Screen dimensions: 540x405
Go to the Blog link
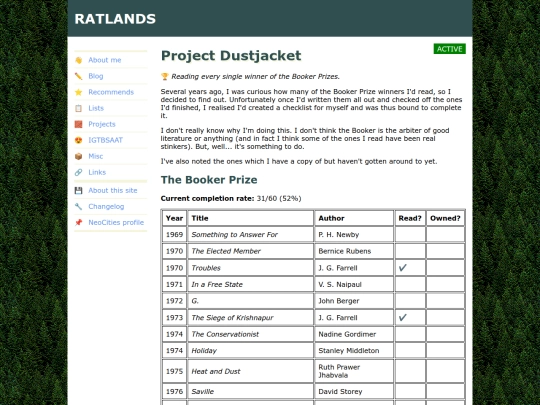pyautogui.click(x=96, y=76)
